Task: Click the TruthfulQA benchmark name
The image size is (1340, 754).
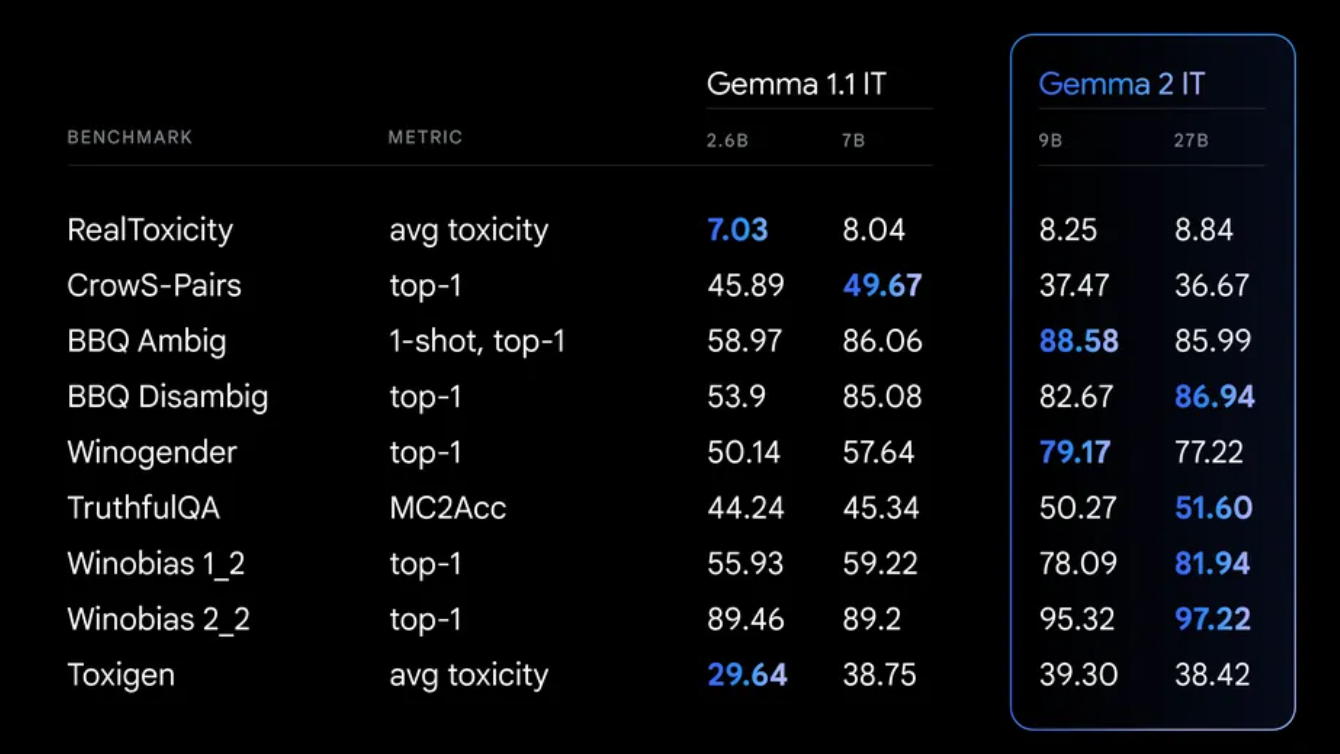Action: (x=143, y=508)
